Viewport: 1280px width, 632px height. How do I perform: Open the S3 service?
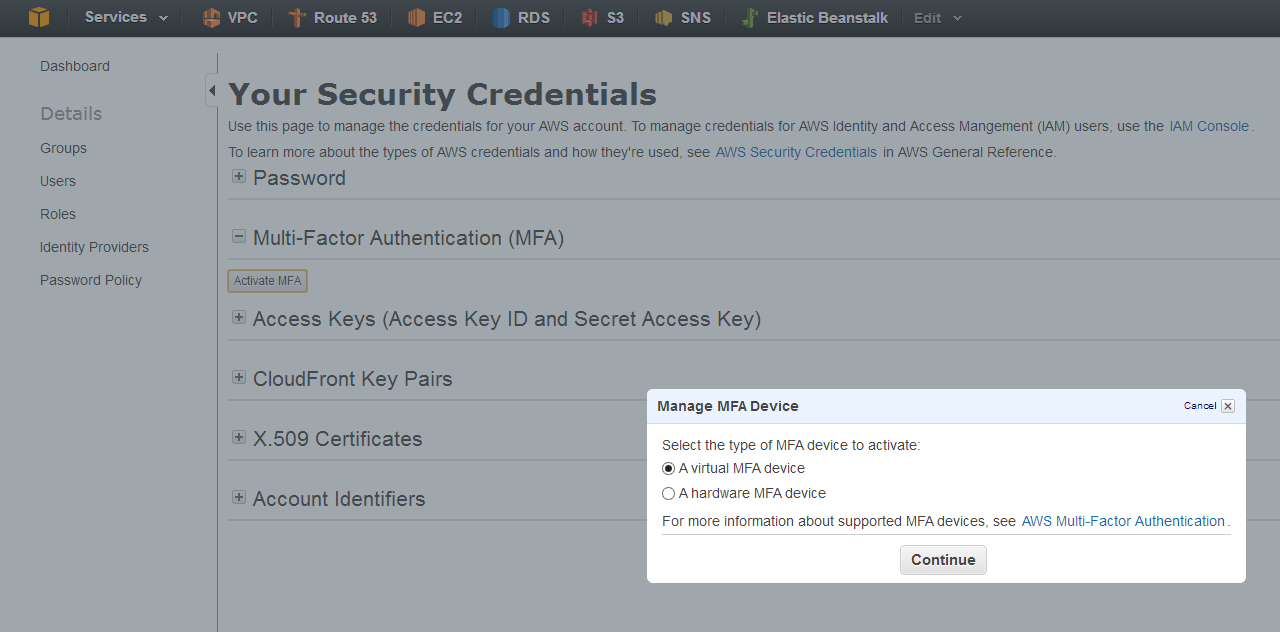coord(602,17)
